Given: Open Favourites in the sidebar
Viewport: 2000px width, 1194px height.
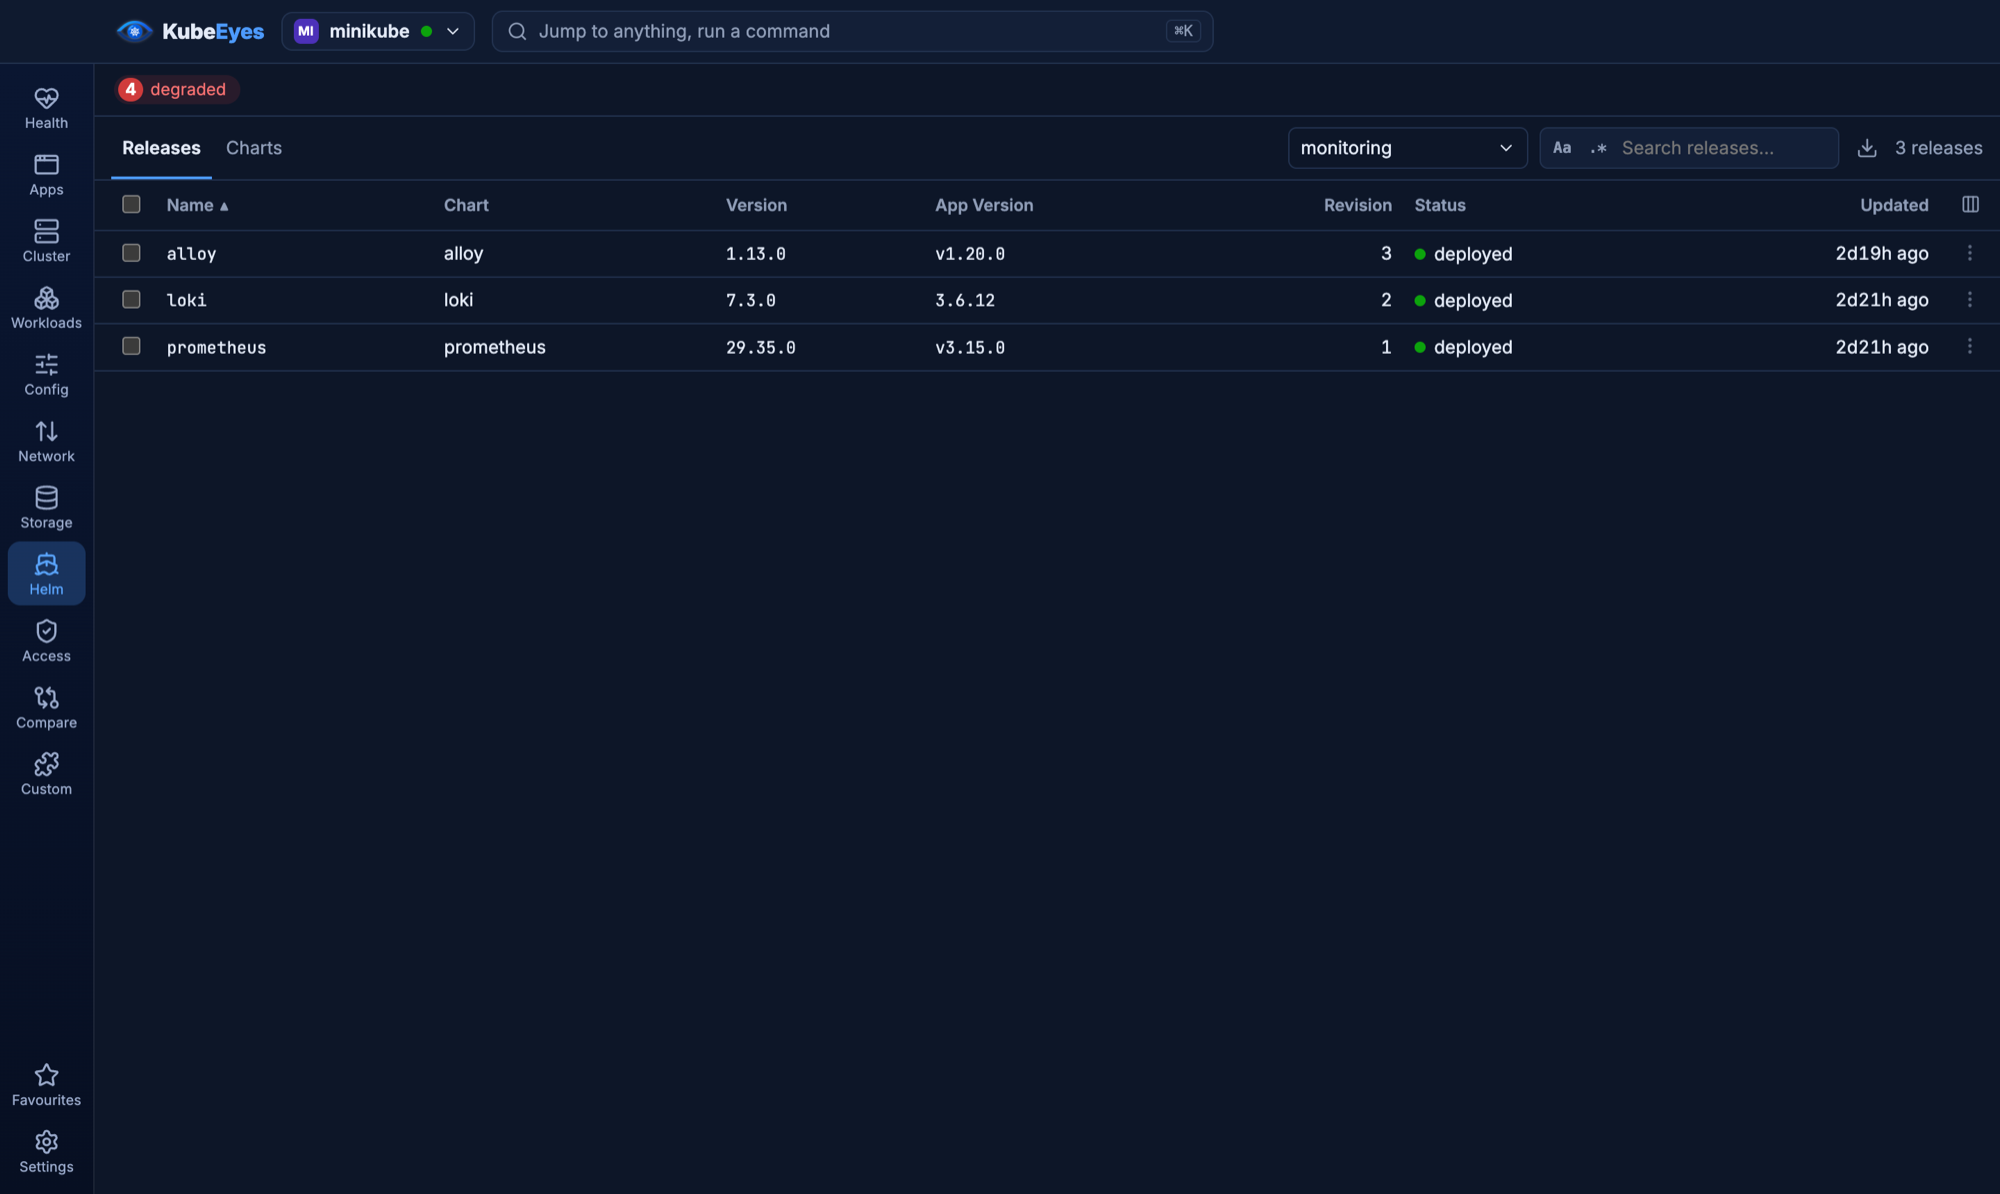Looking at the screenshot, I should 46,1085.
